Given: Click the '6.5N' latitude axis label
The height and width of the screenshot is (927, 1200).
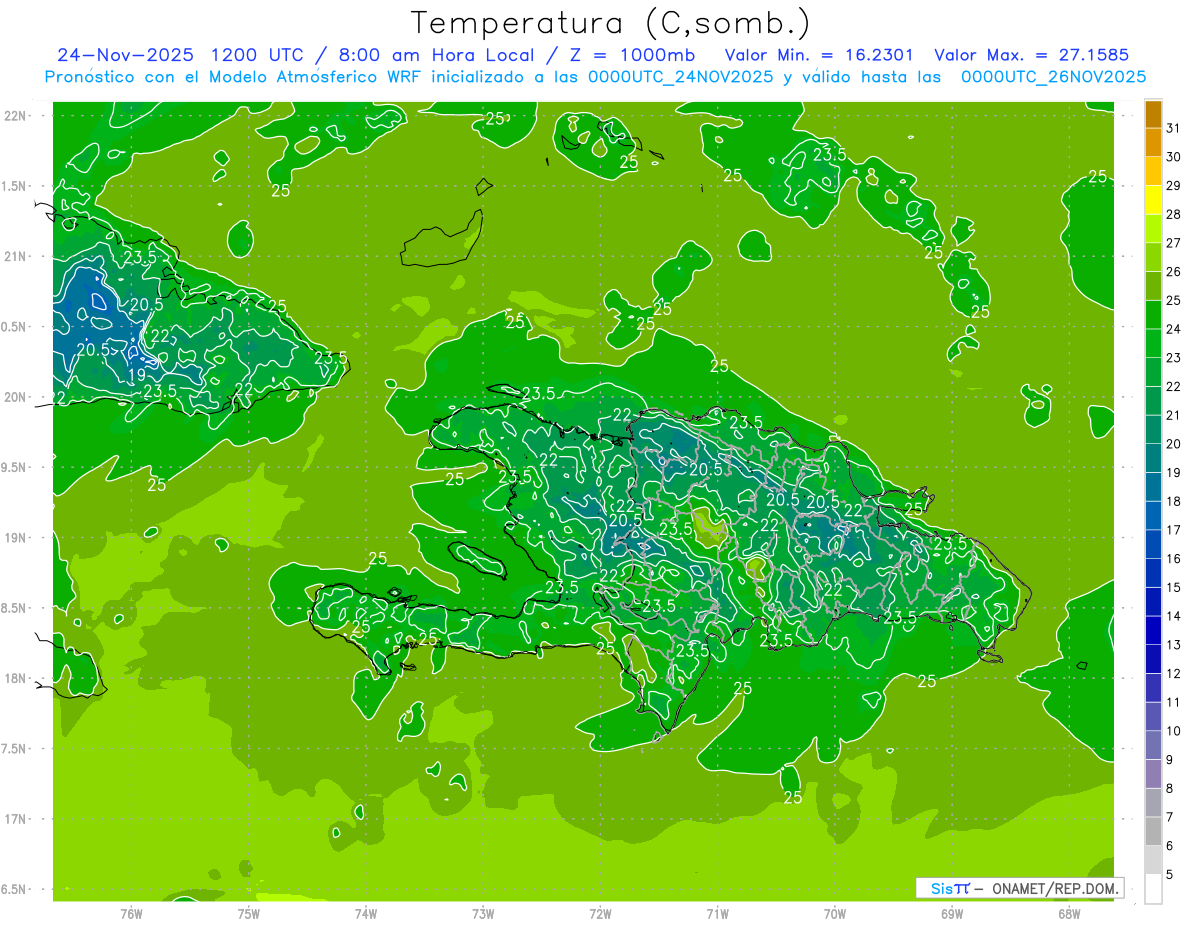Looking at the screenshot, I should [14, 890].
